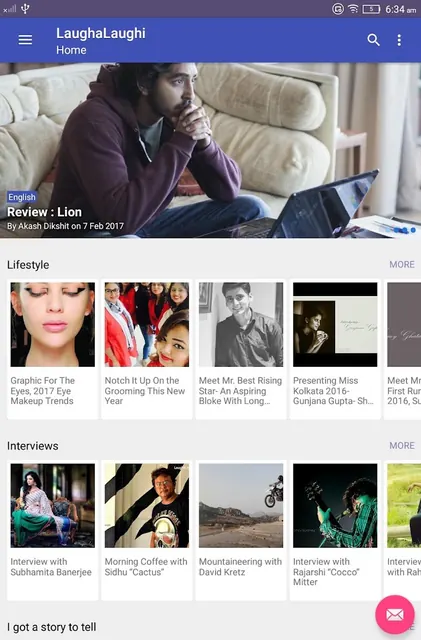The width and height of the screenshot is (421, 640).
Task: Click 'Morning Coffee with Sidhu' title
Action: point(146,567)
